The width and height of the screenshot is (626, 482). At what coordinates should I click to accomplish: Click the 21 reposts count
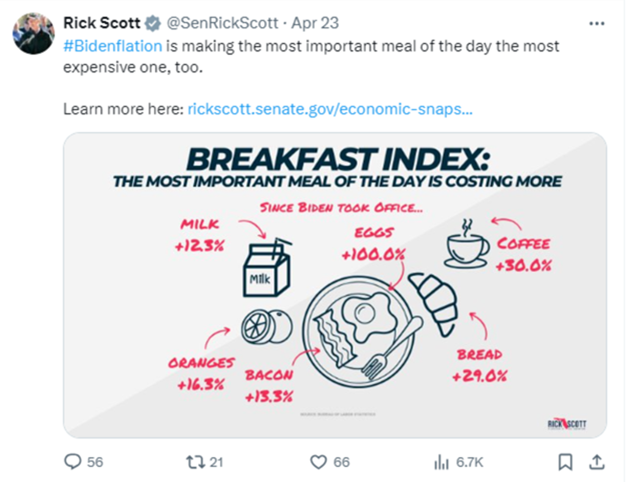click(216, 462)
